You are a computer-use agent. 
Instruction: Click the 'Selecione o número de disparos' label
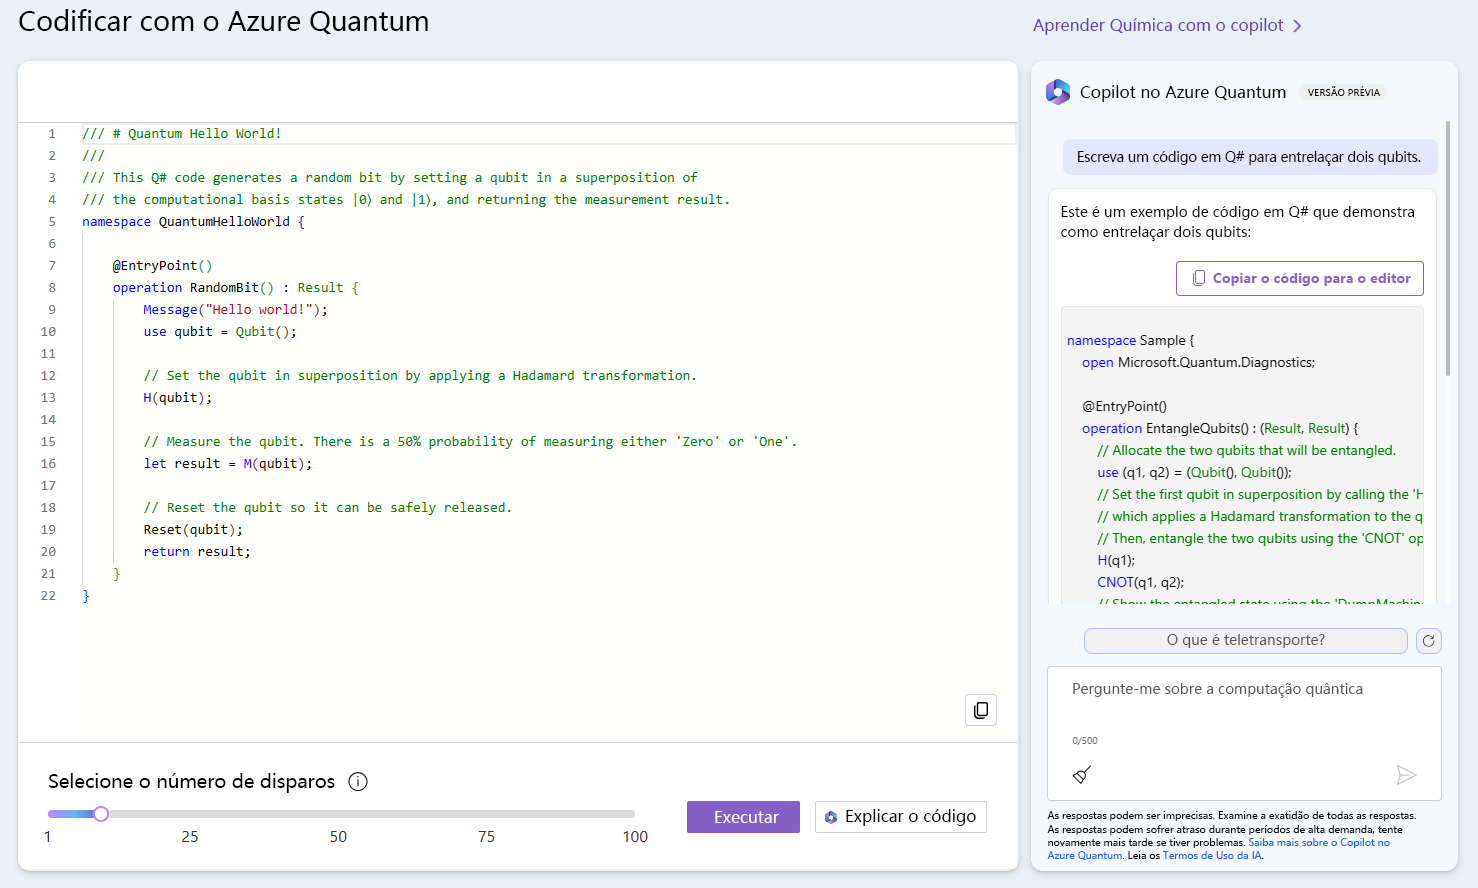coord(191,782)
